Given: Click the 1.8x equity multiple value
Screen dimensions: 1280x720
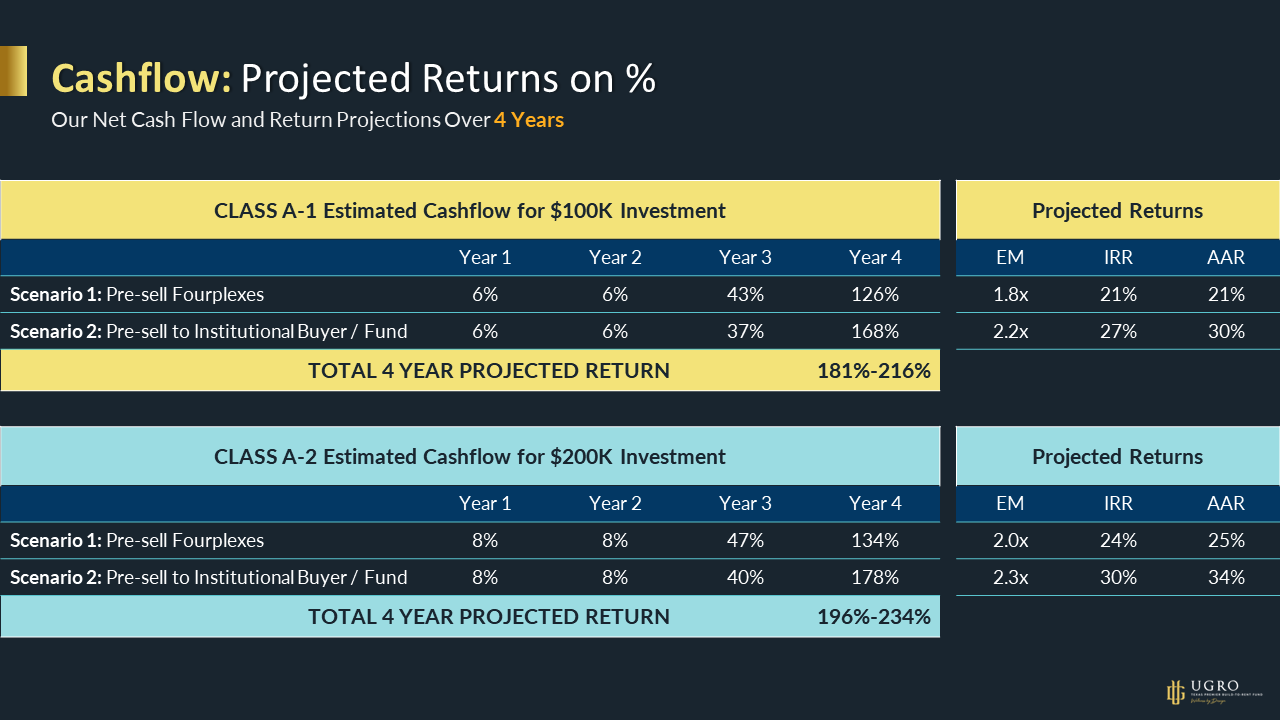Looking at the screenshot, I should click(1010, 295).
